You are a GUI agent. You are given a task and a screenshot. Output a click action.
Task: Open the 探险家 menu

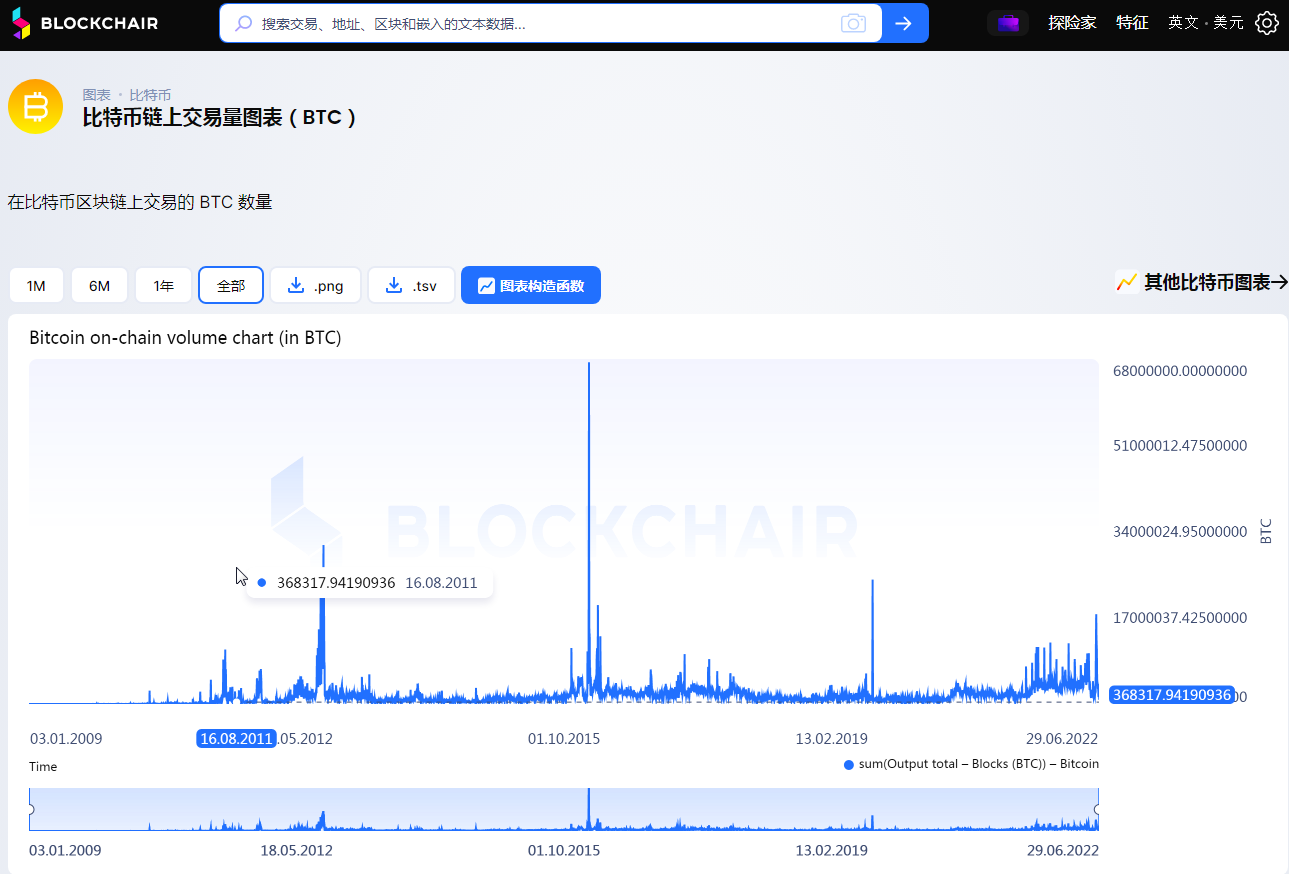click(1072, 23)
